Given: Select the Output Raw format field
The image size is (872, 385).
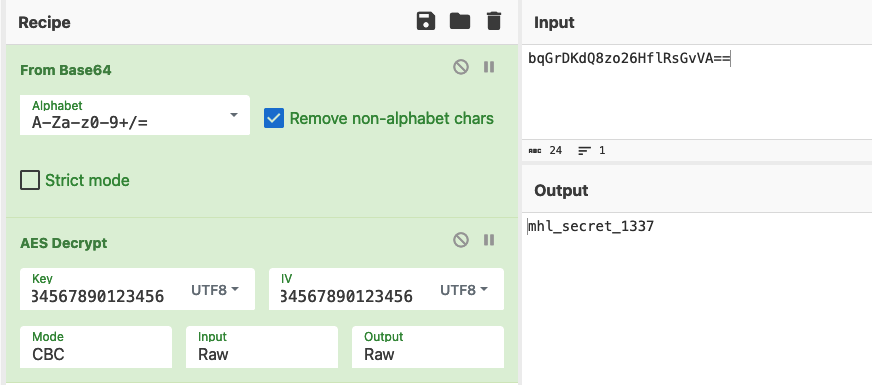Looking at the screenshot, I should (428, 347).
